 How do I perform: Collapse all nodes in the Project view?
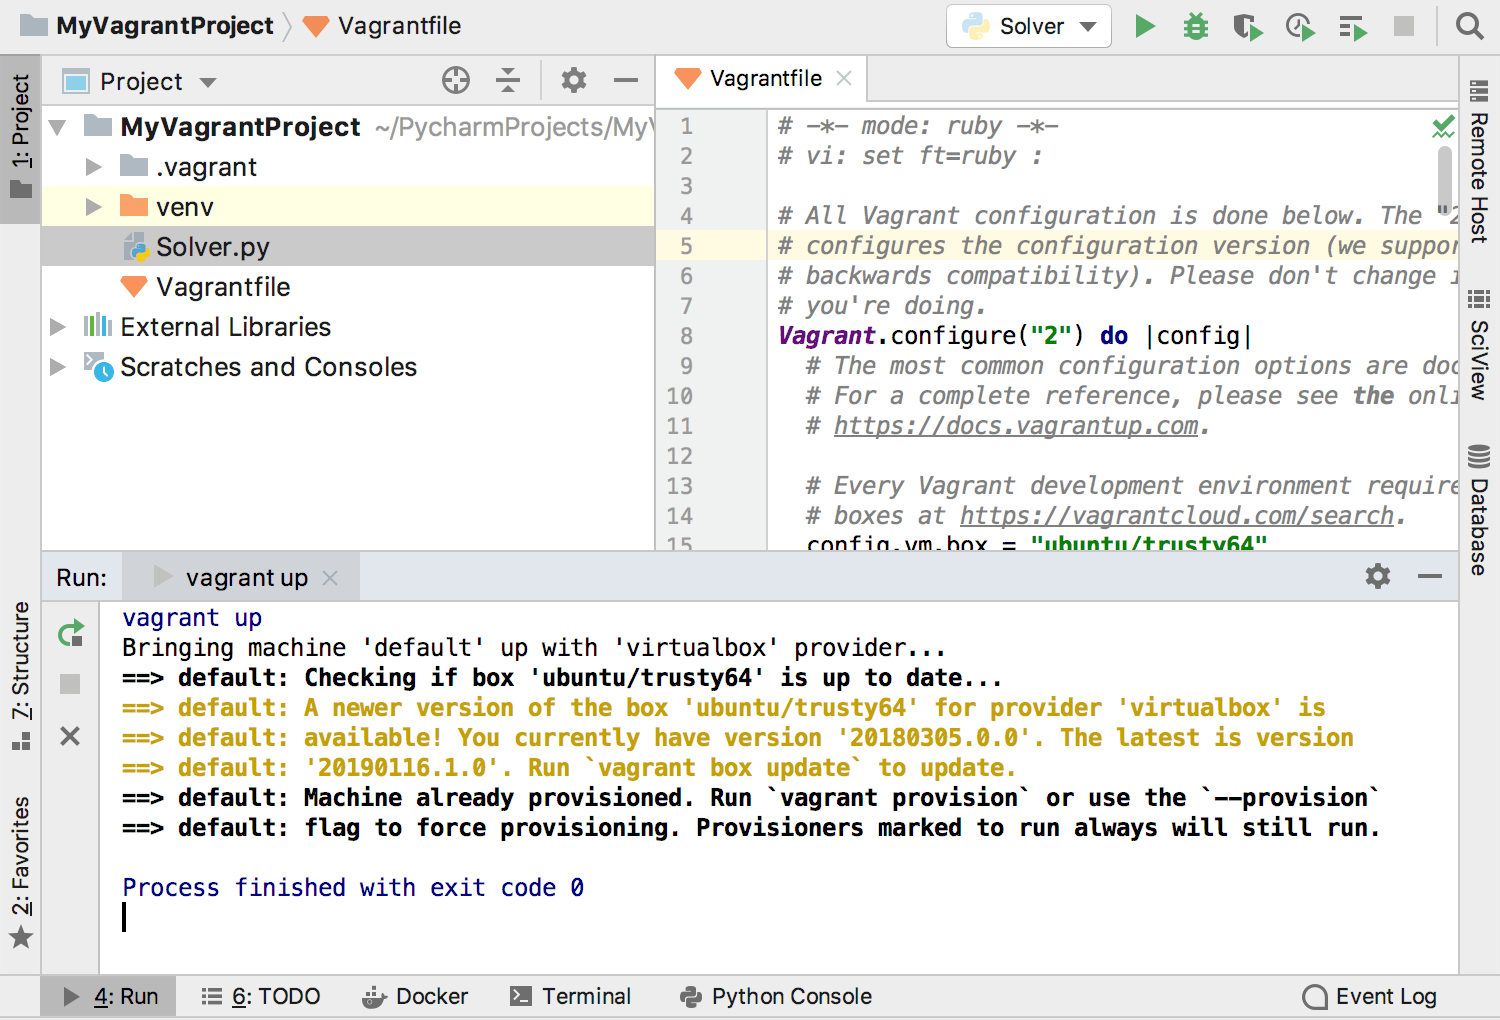pyautogui.click(x=508, y=80)
